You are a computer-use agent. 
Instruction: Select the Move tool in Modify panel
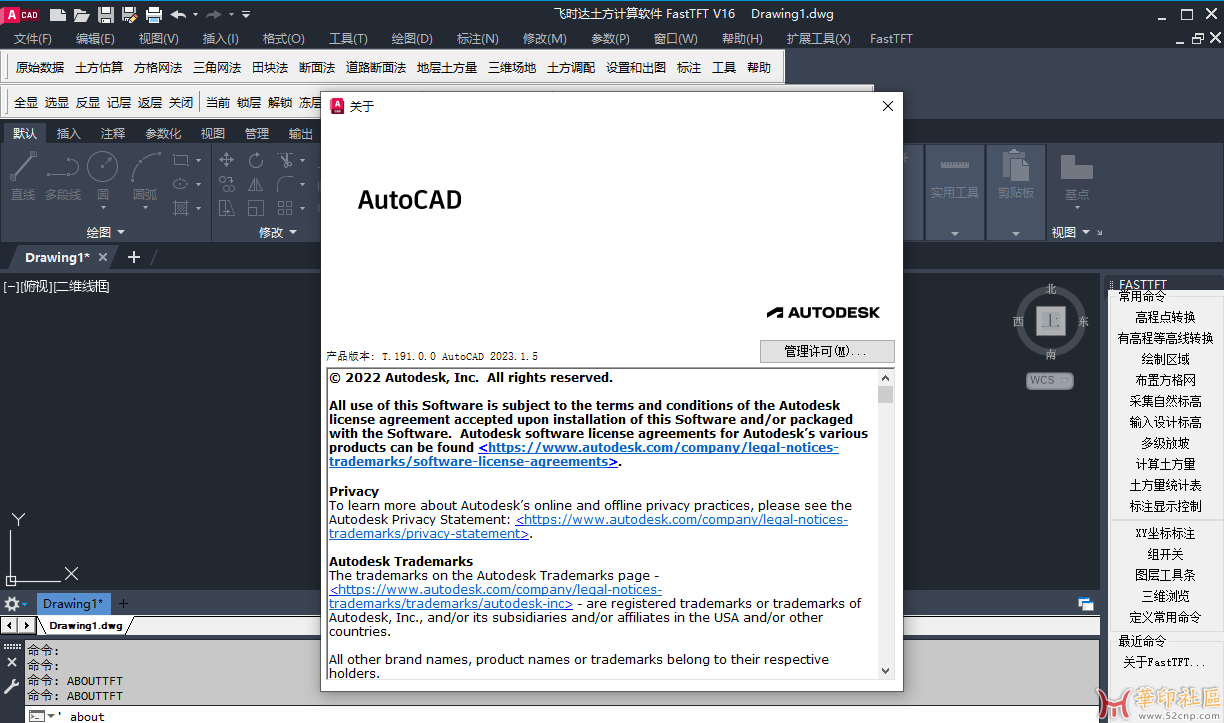click(x=227, y=160)
